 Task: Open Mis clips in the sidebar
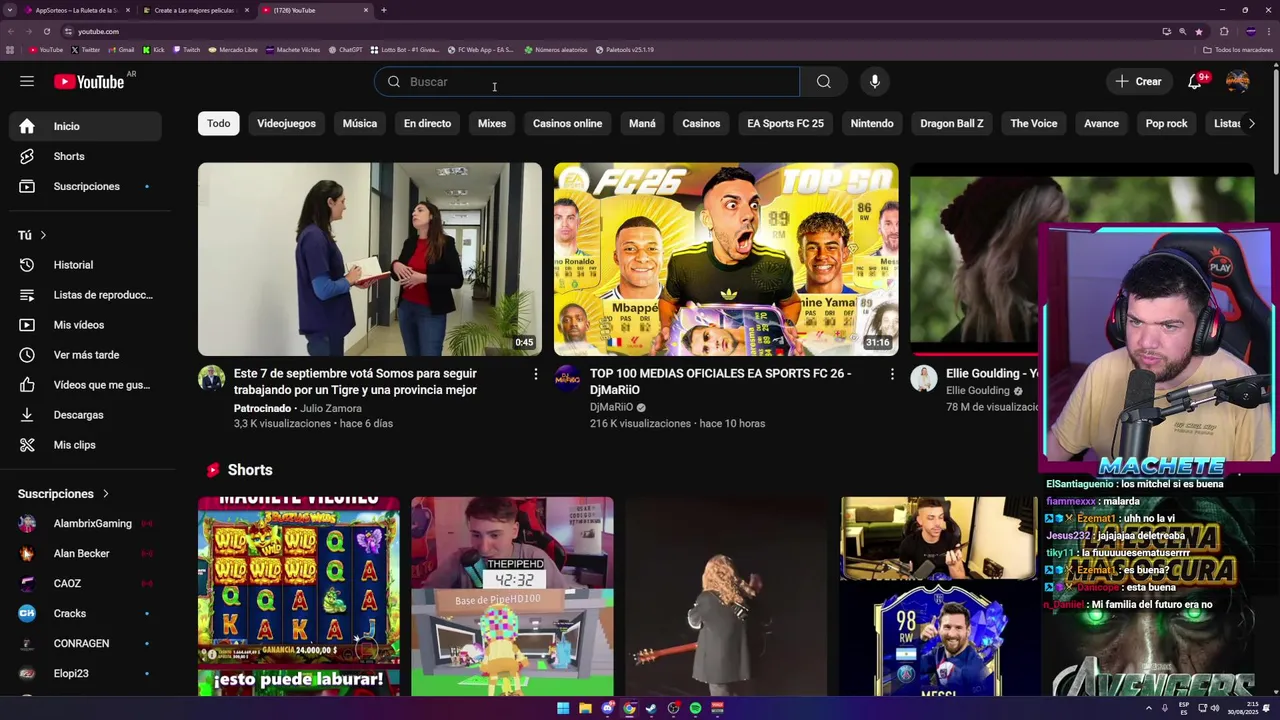click(x=85, y=445)
